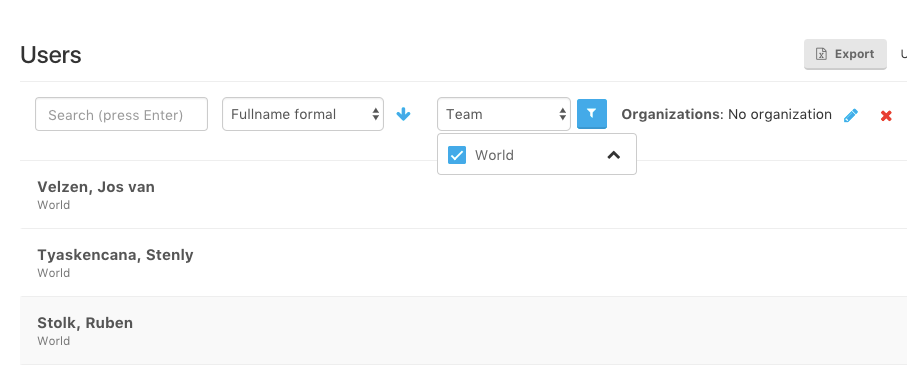
Task: Export the users list
Action: (x=845, y=54)
